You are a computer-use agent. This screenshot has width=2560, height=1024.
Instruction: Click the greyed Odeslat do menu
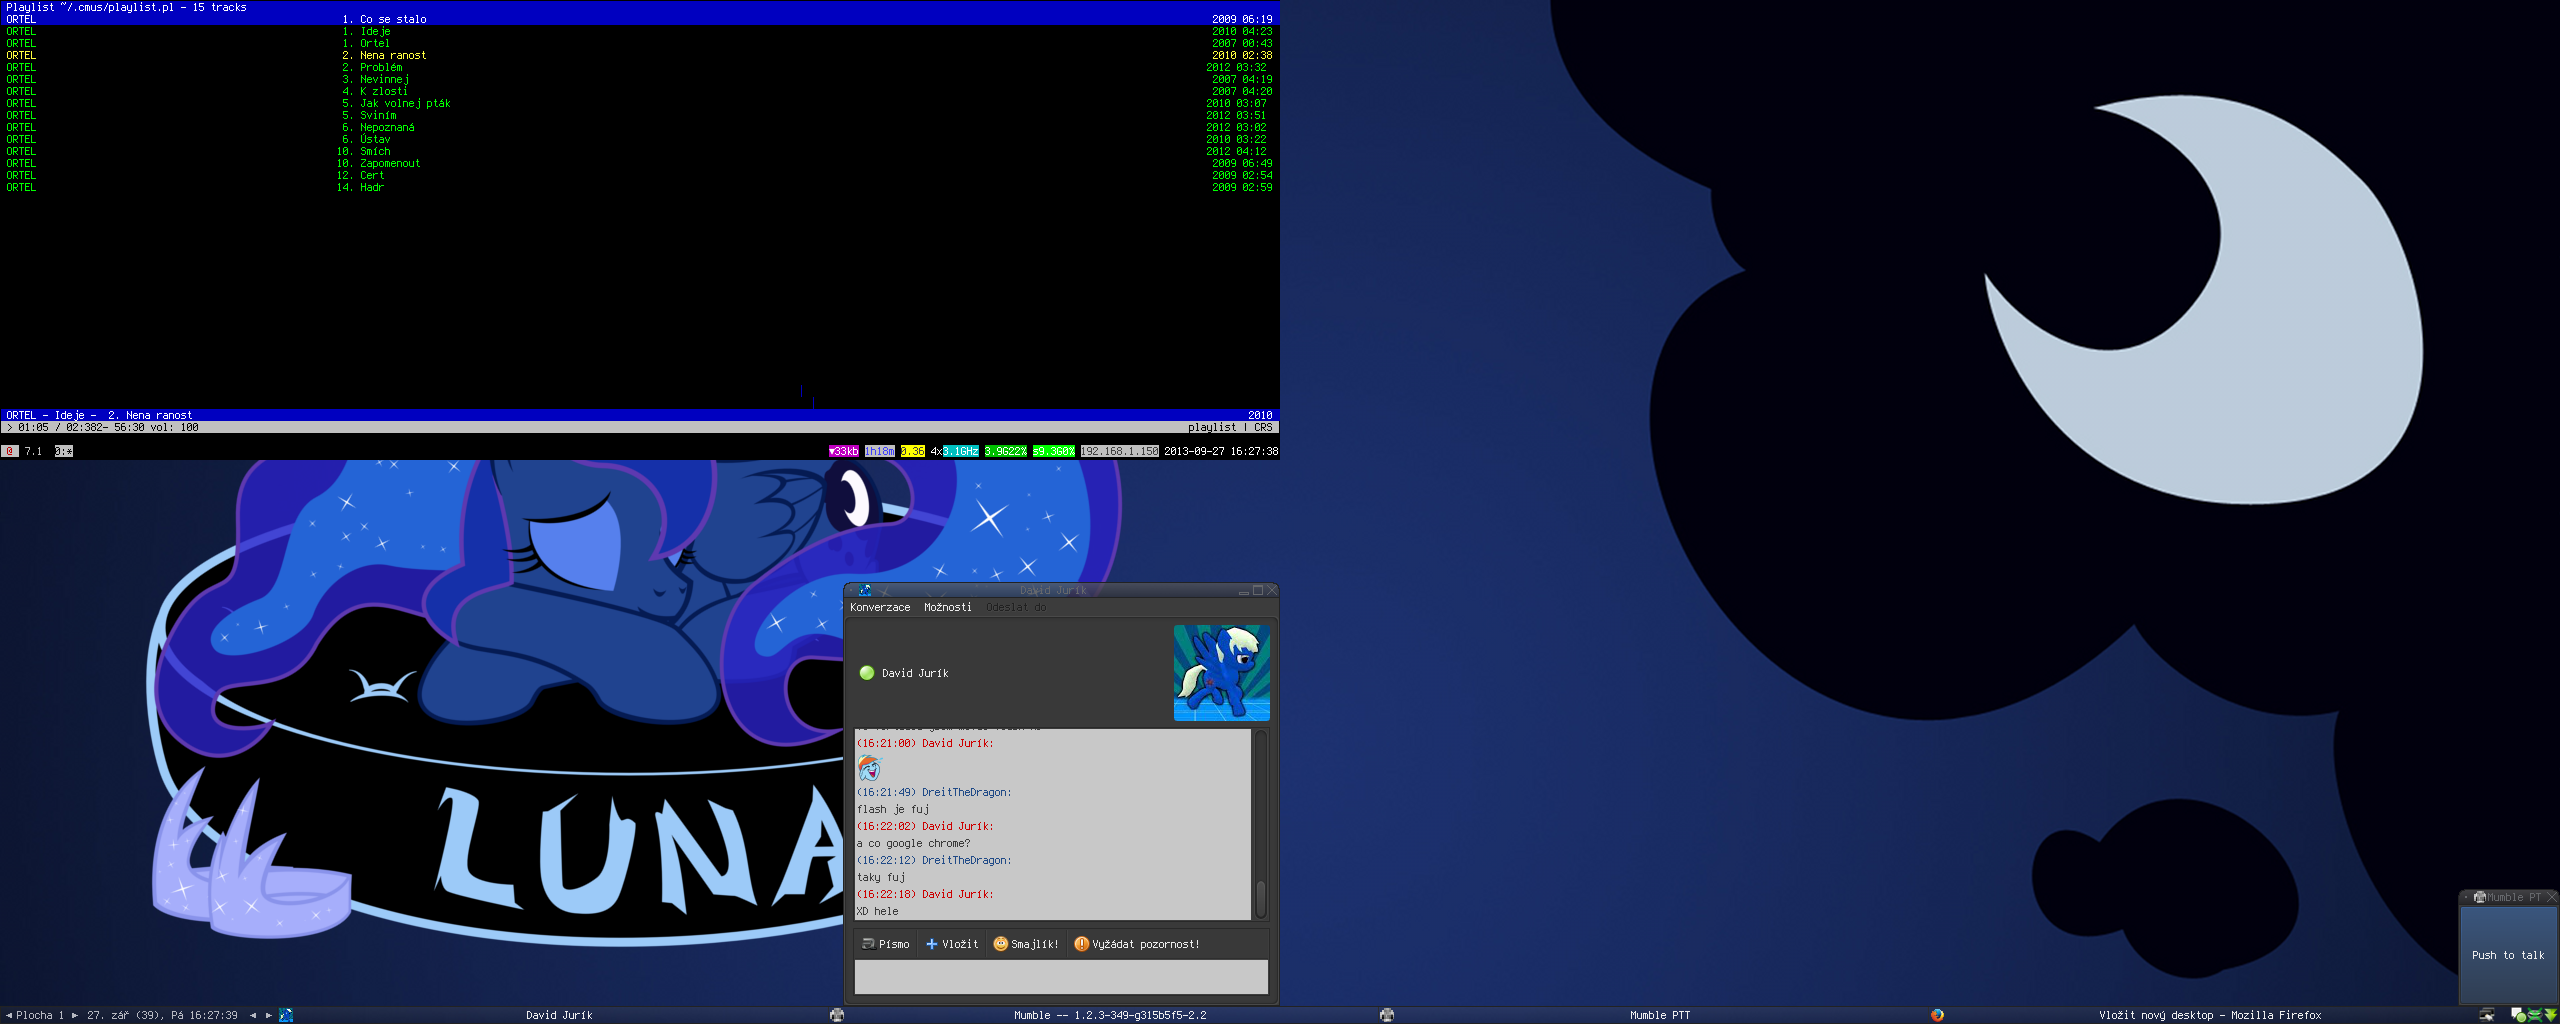tap(1016, 607)
